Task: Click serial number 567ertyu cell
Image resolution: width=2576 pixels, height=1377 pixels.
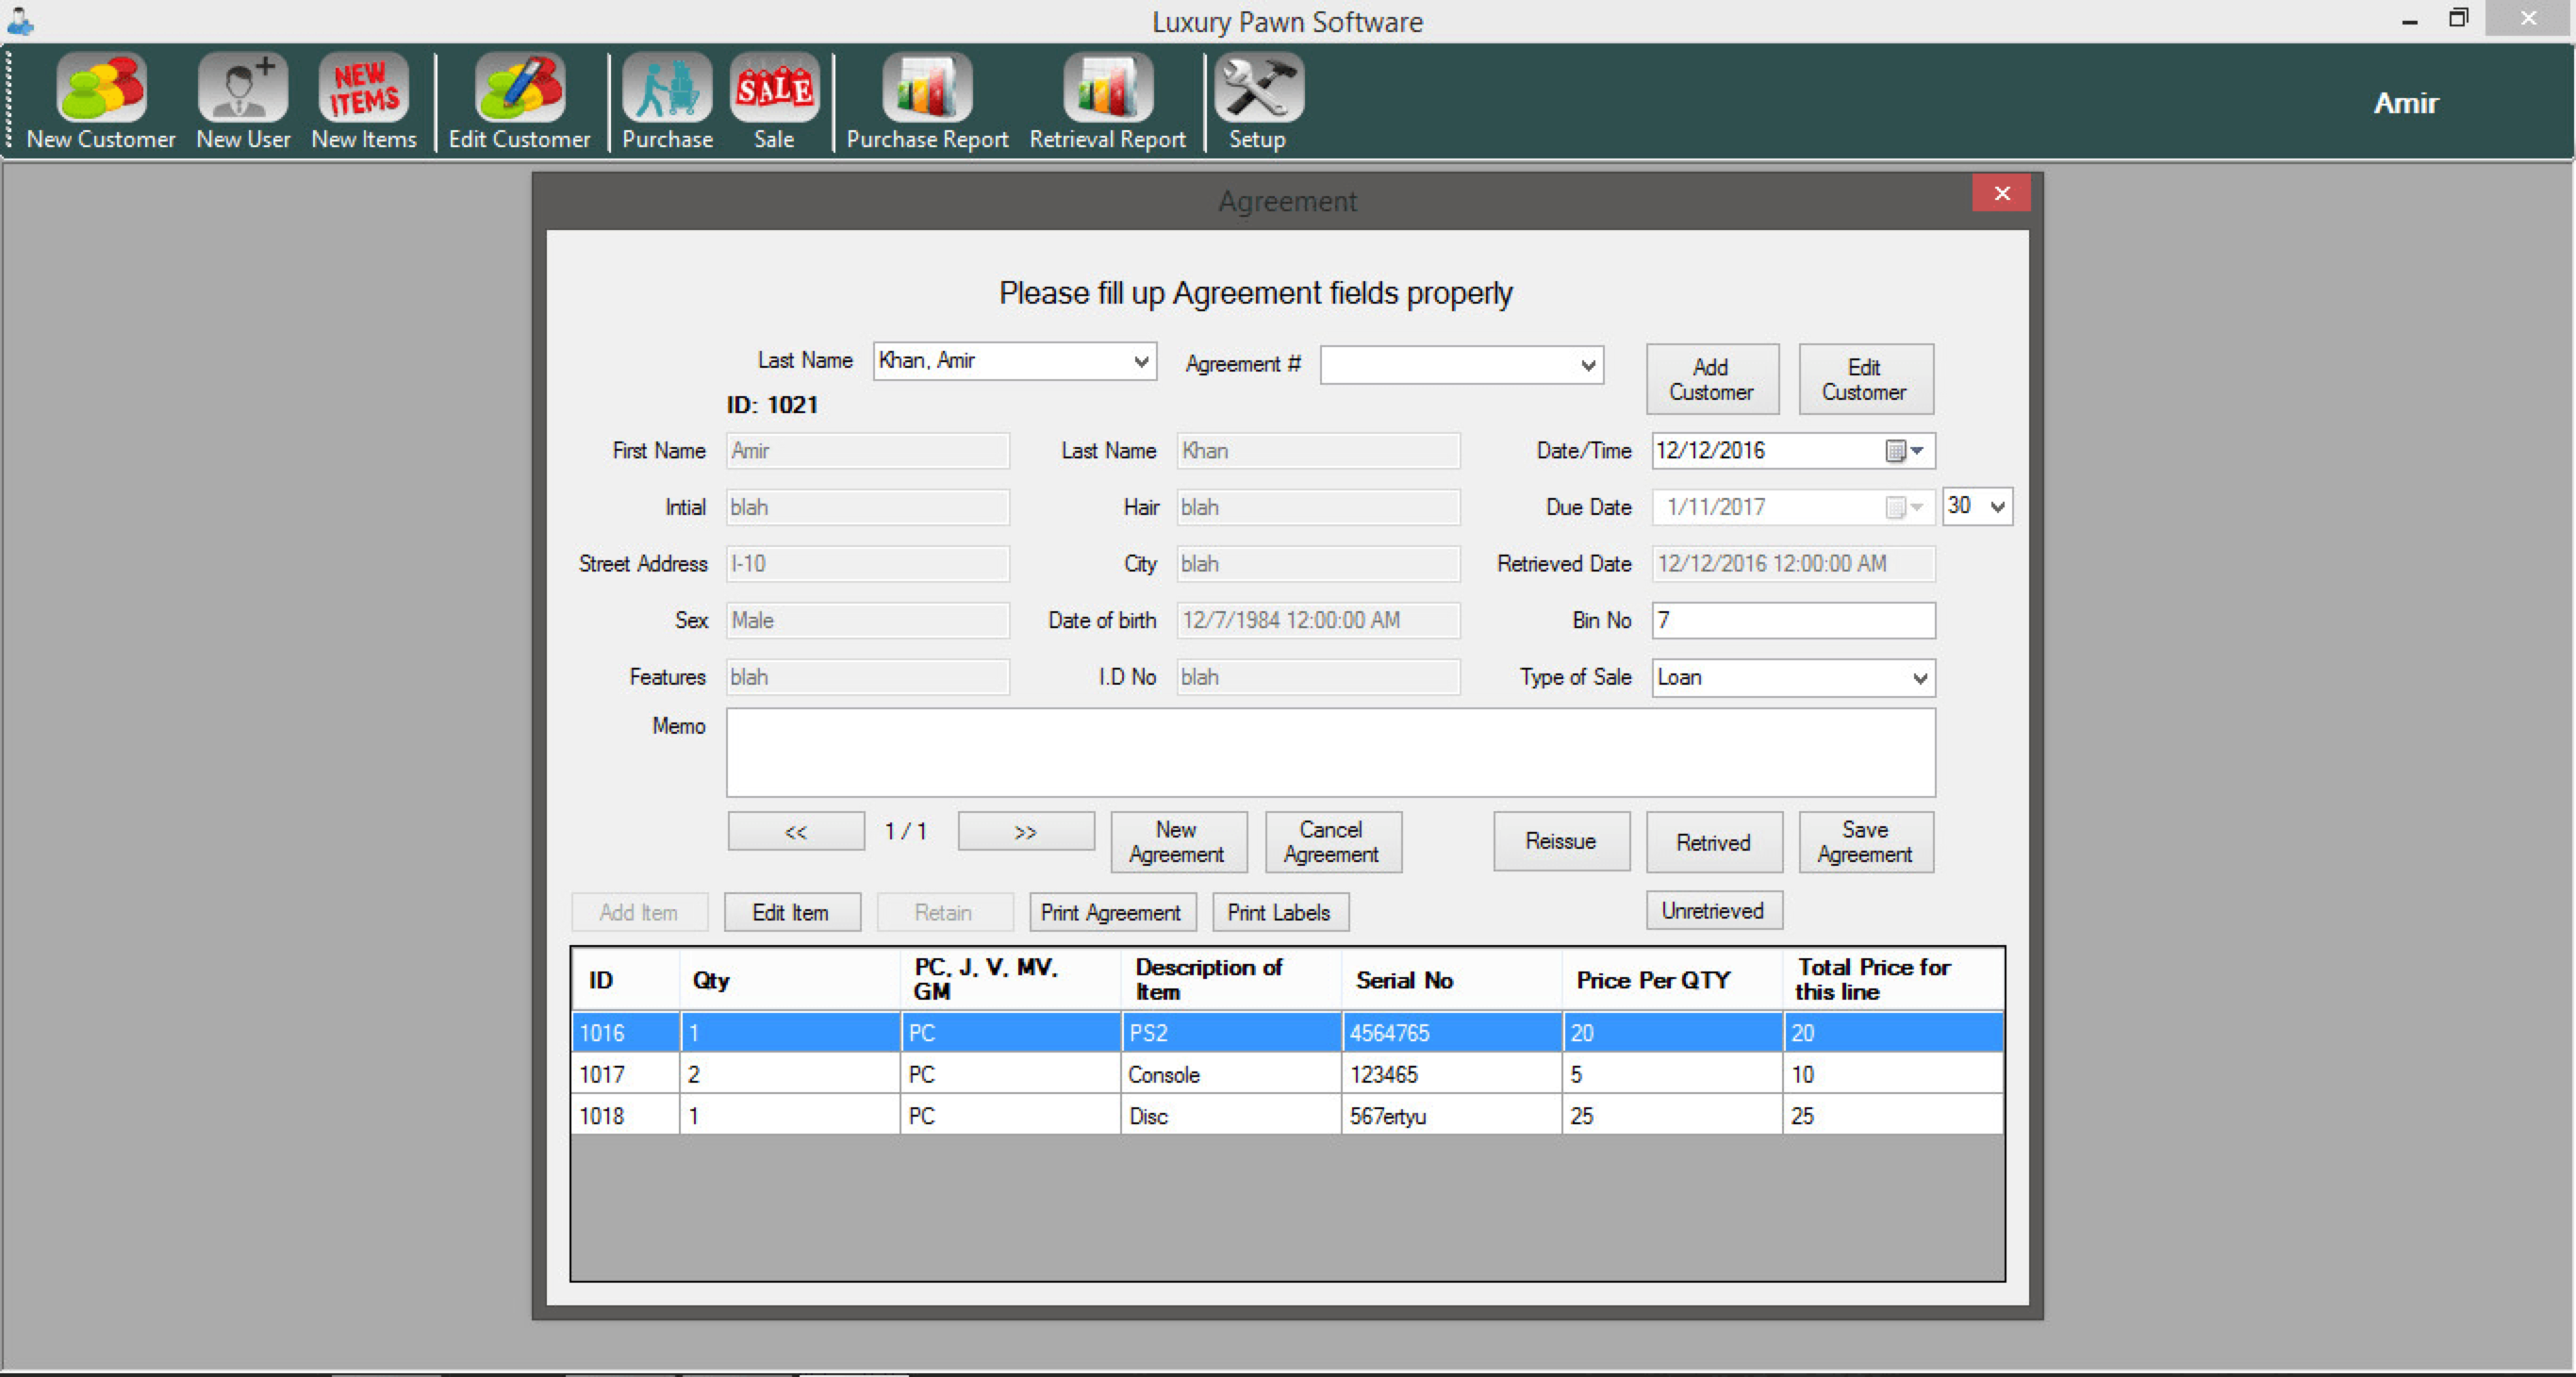Action: [x=1451, y=1115]
